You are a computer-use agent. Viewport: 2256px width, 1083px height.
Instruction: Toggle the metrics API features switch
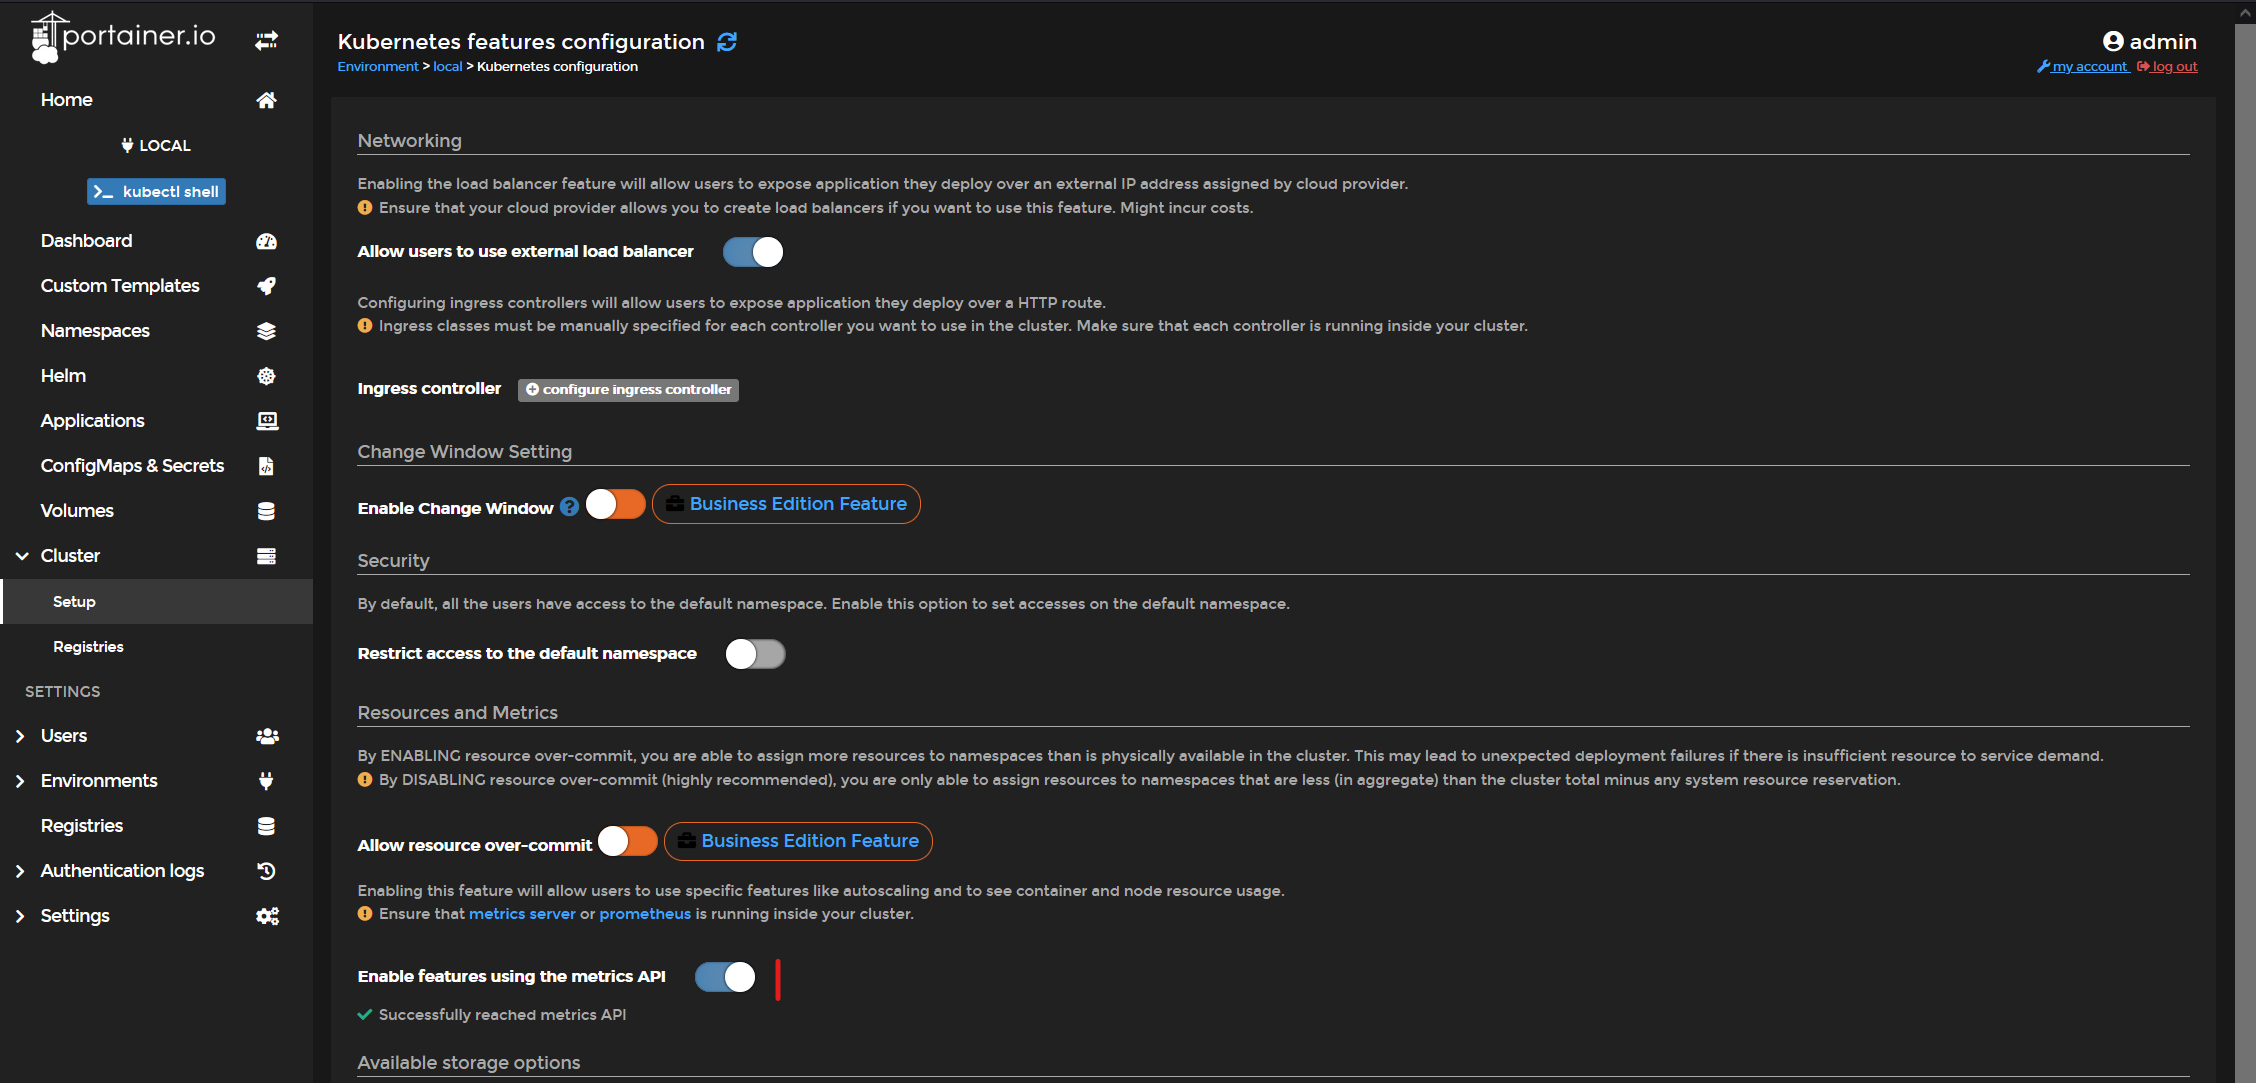[725, 977]
